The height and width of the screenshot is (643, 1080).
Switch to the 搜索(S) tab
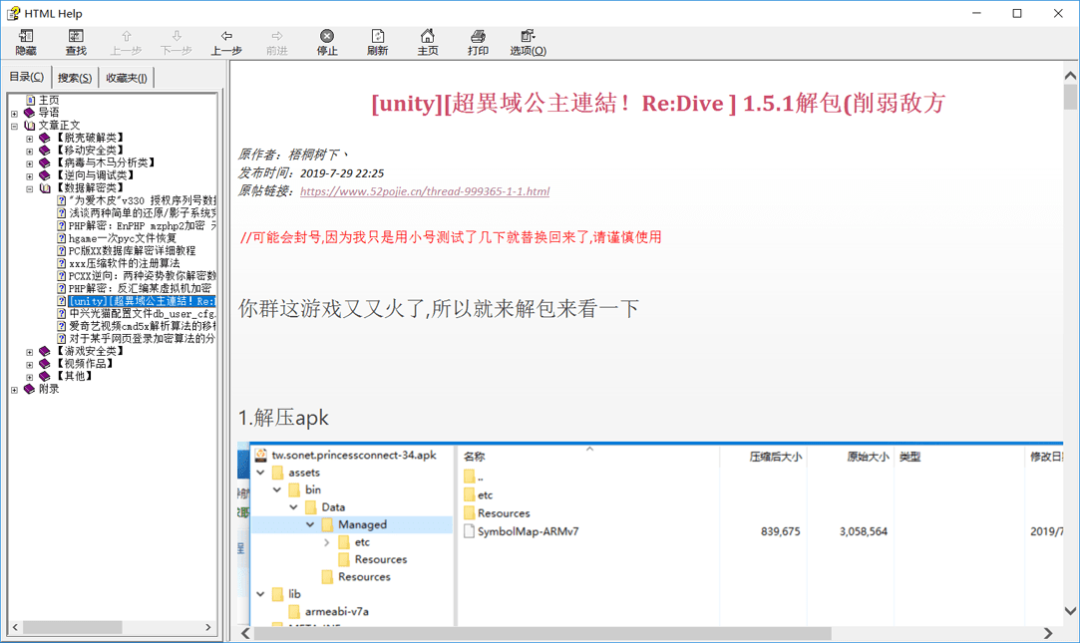click(74, 78)
